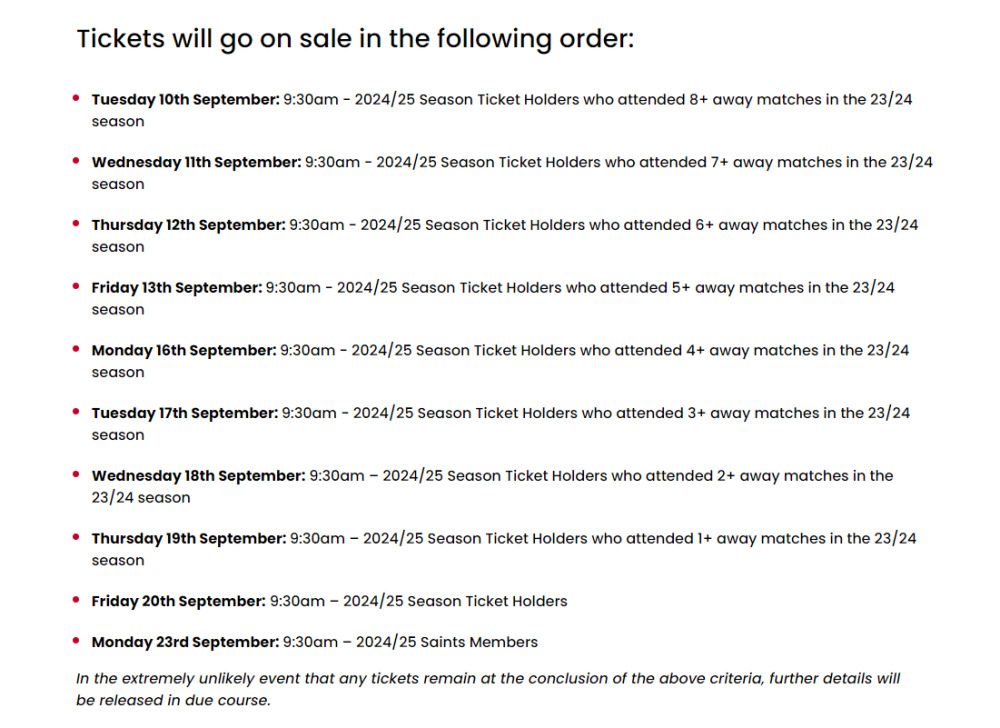Click the "Tuesday 17th September" bold date
Image resolution: width=1000 pixels, height=728 pixels.
coord(185,413)
